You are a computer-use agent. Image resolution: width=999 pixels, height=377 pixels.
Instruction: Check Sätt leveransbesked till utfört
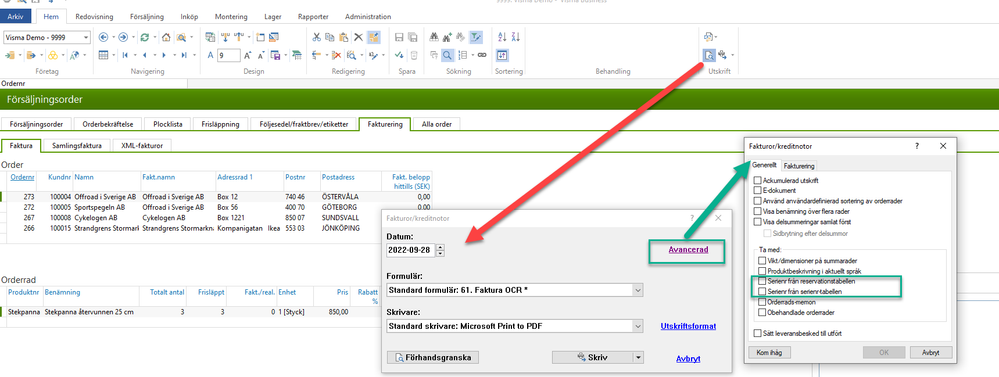point(757,333)
